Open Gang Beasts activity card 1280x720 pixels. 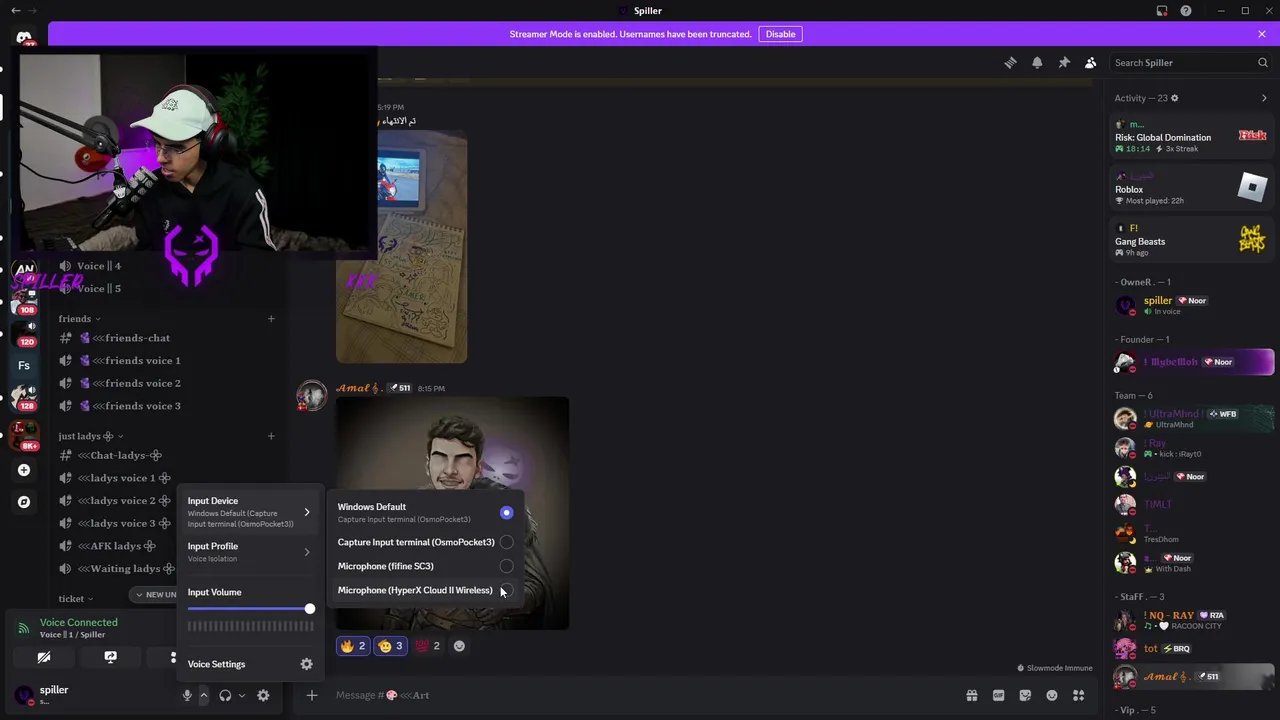tap(1192, 240)
